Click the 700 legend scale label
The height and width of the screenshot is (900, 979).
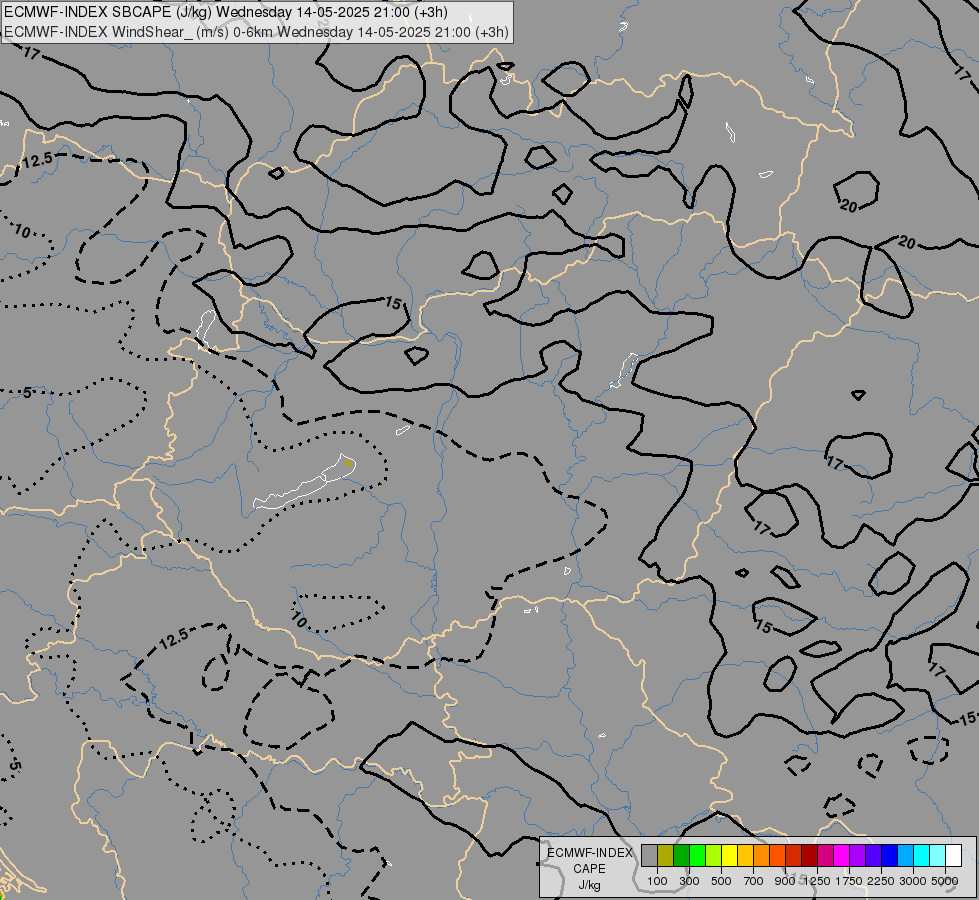[754, 881]
